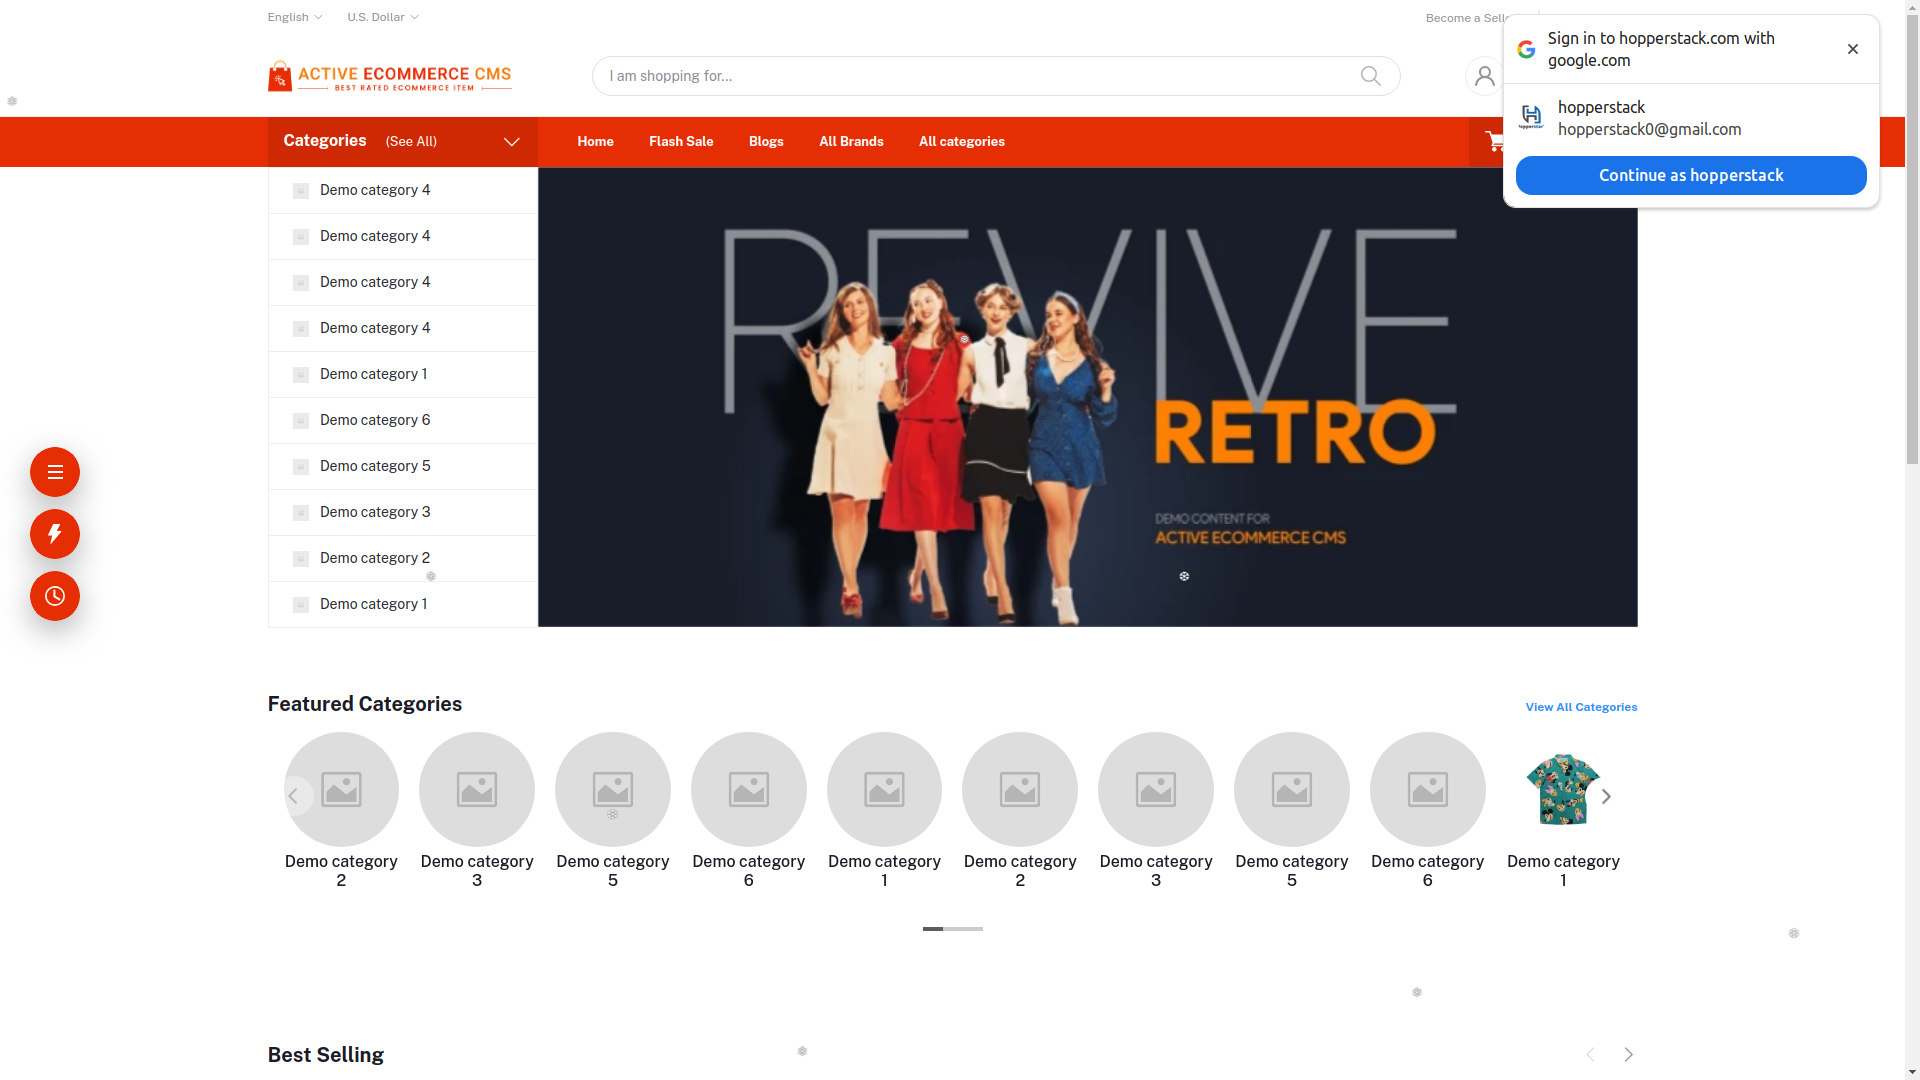Dismiss the Google sign-in popup
The image size is (1920, 1080).
click(1852, 49)
